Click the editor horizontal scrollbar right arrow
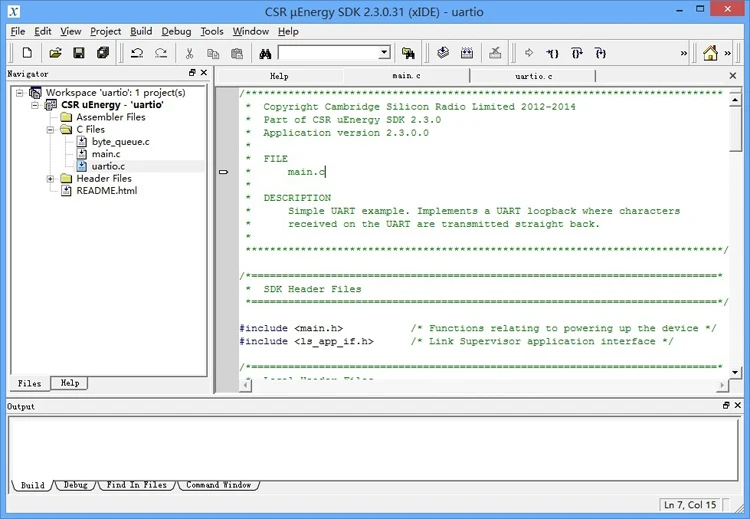This screenshot has width=750, height=519. (722, 385)
